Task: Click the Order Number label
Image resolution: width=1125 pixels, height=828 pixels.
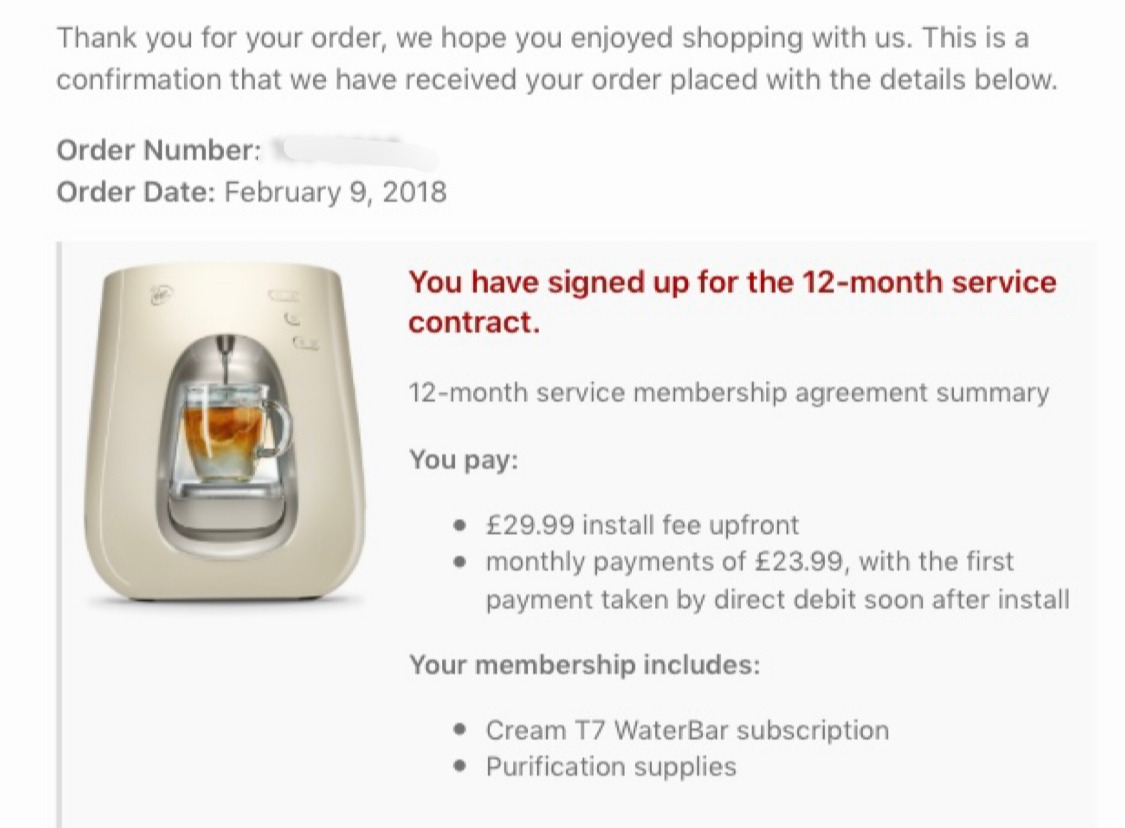Action: [x=159, y=150]
